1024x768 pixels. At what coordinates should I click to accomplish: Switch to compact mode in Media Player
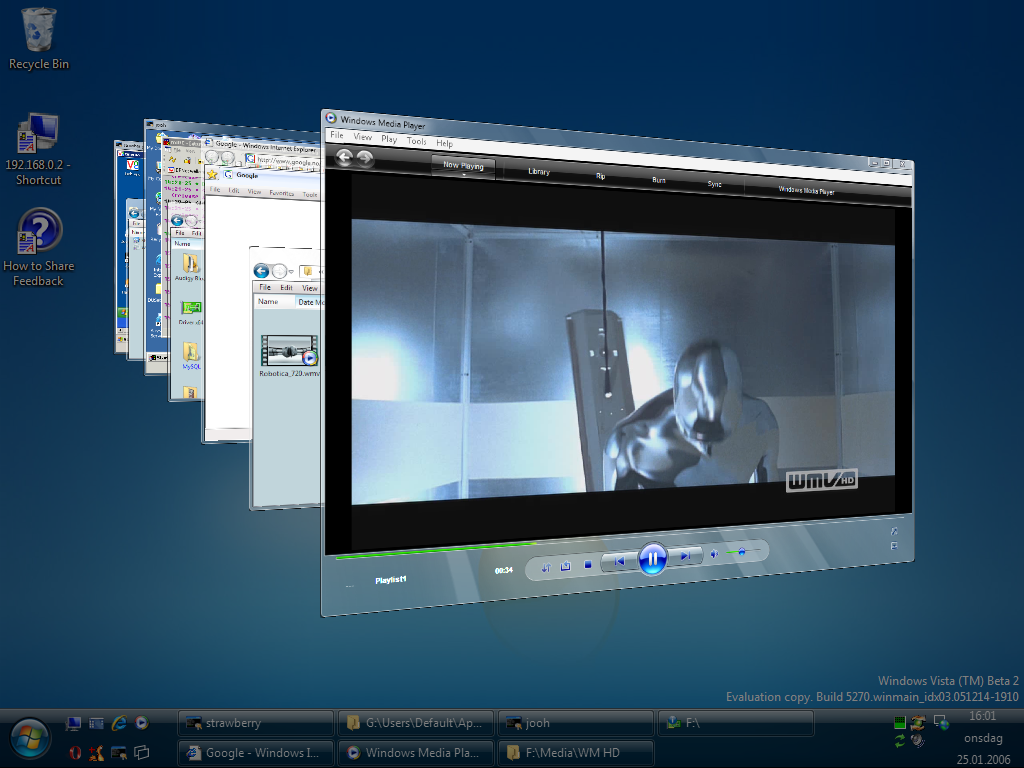click(x=894, y=546)
